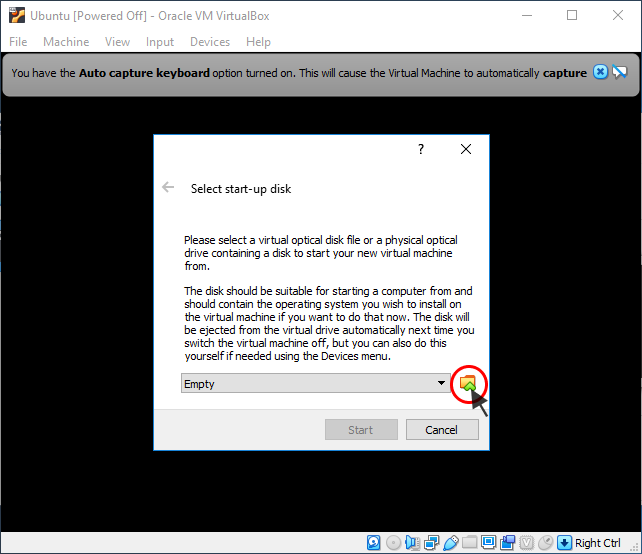Open the File menu

[18, 42]
